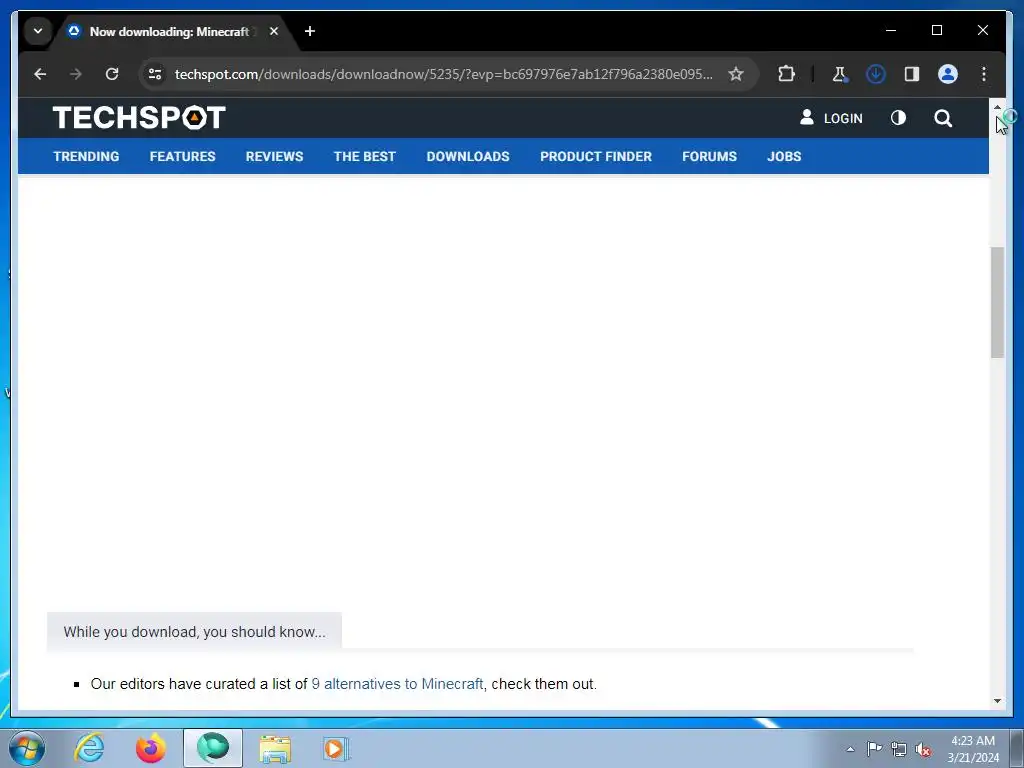Viewport: 1024px width, 768px height.
Task: Open the DOWNLOADS menu
Action: [468, 156]
